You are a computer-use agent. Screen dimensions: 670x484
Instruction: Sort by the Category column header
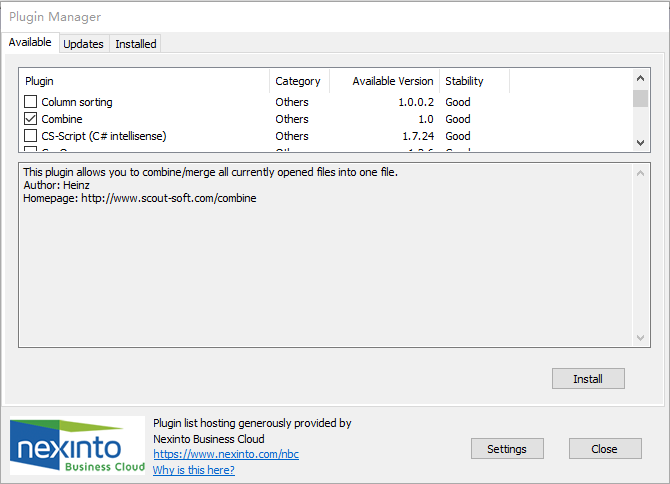tap(298, 81)
